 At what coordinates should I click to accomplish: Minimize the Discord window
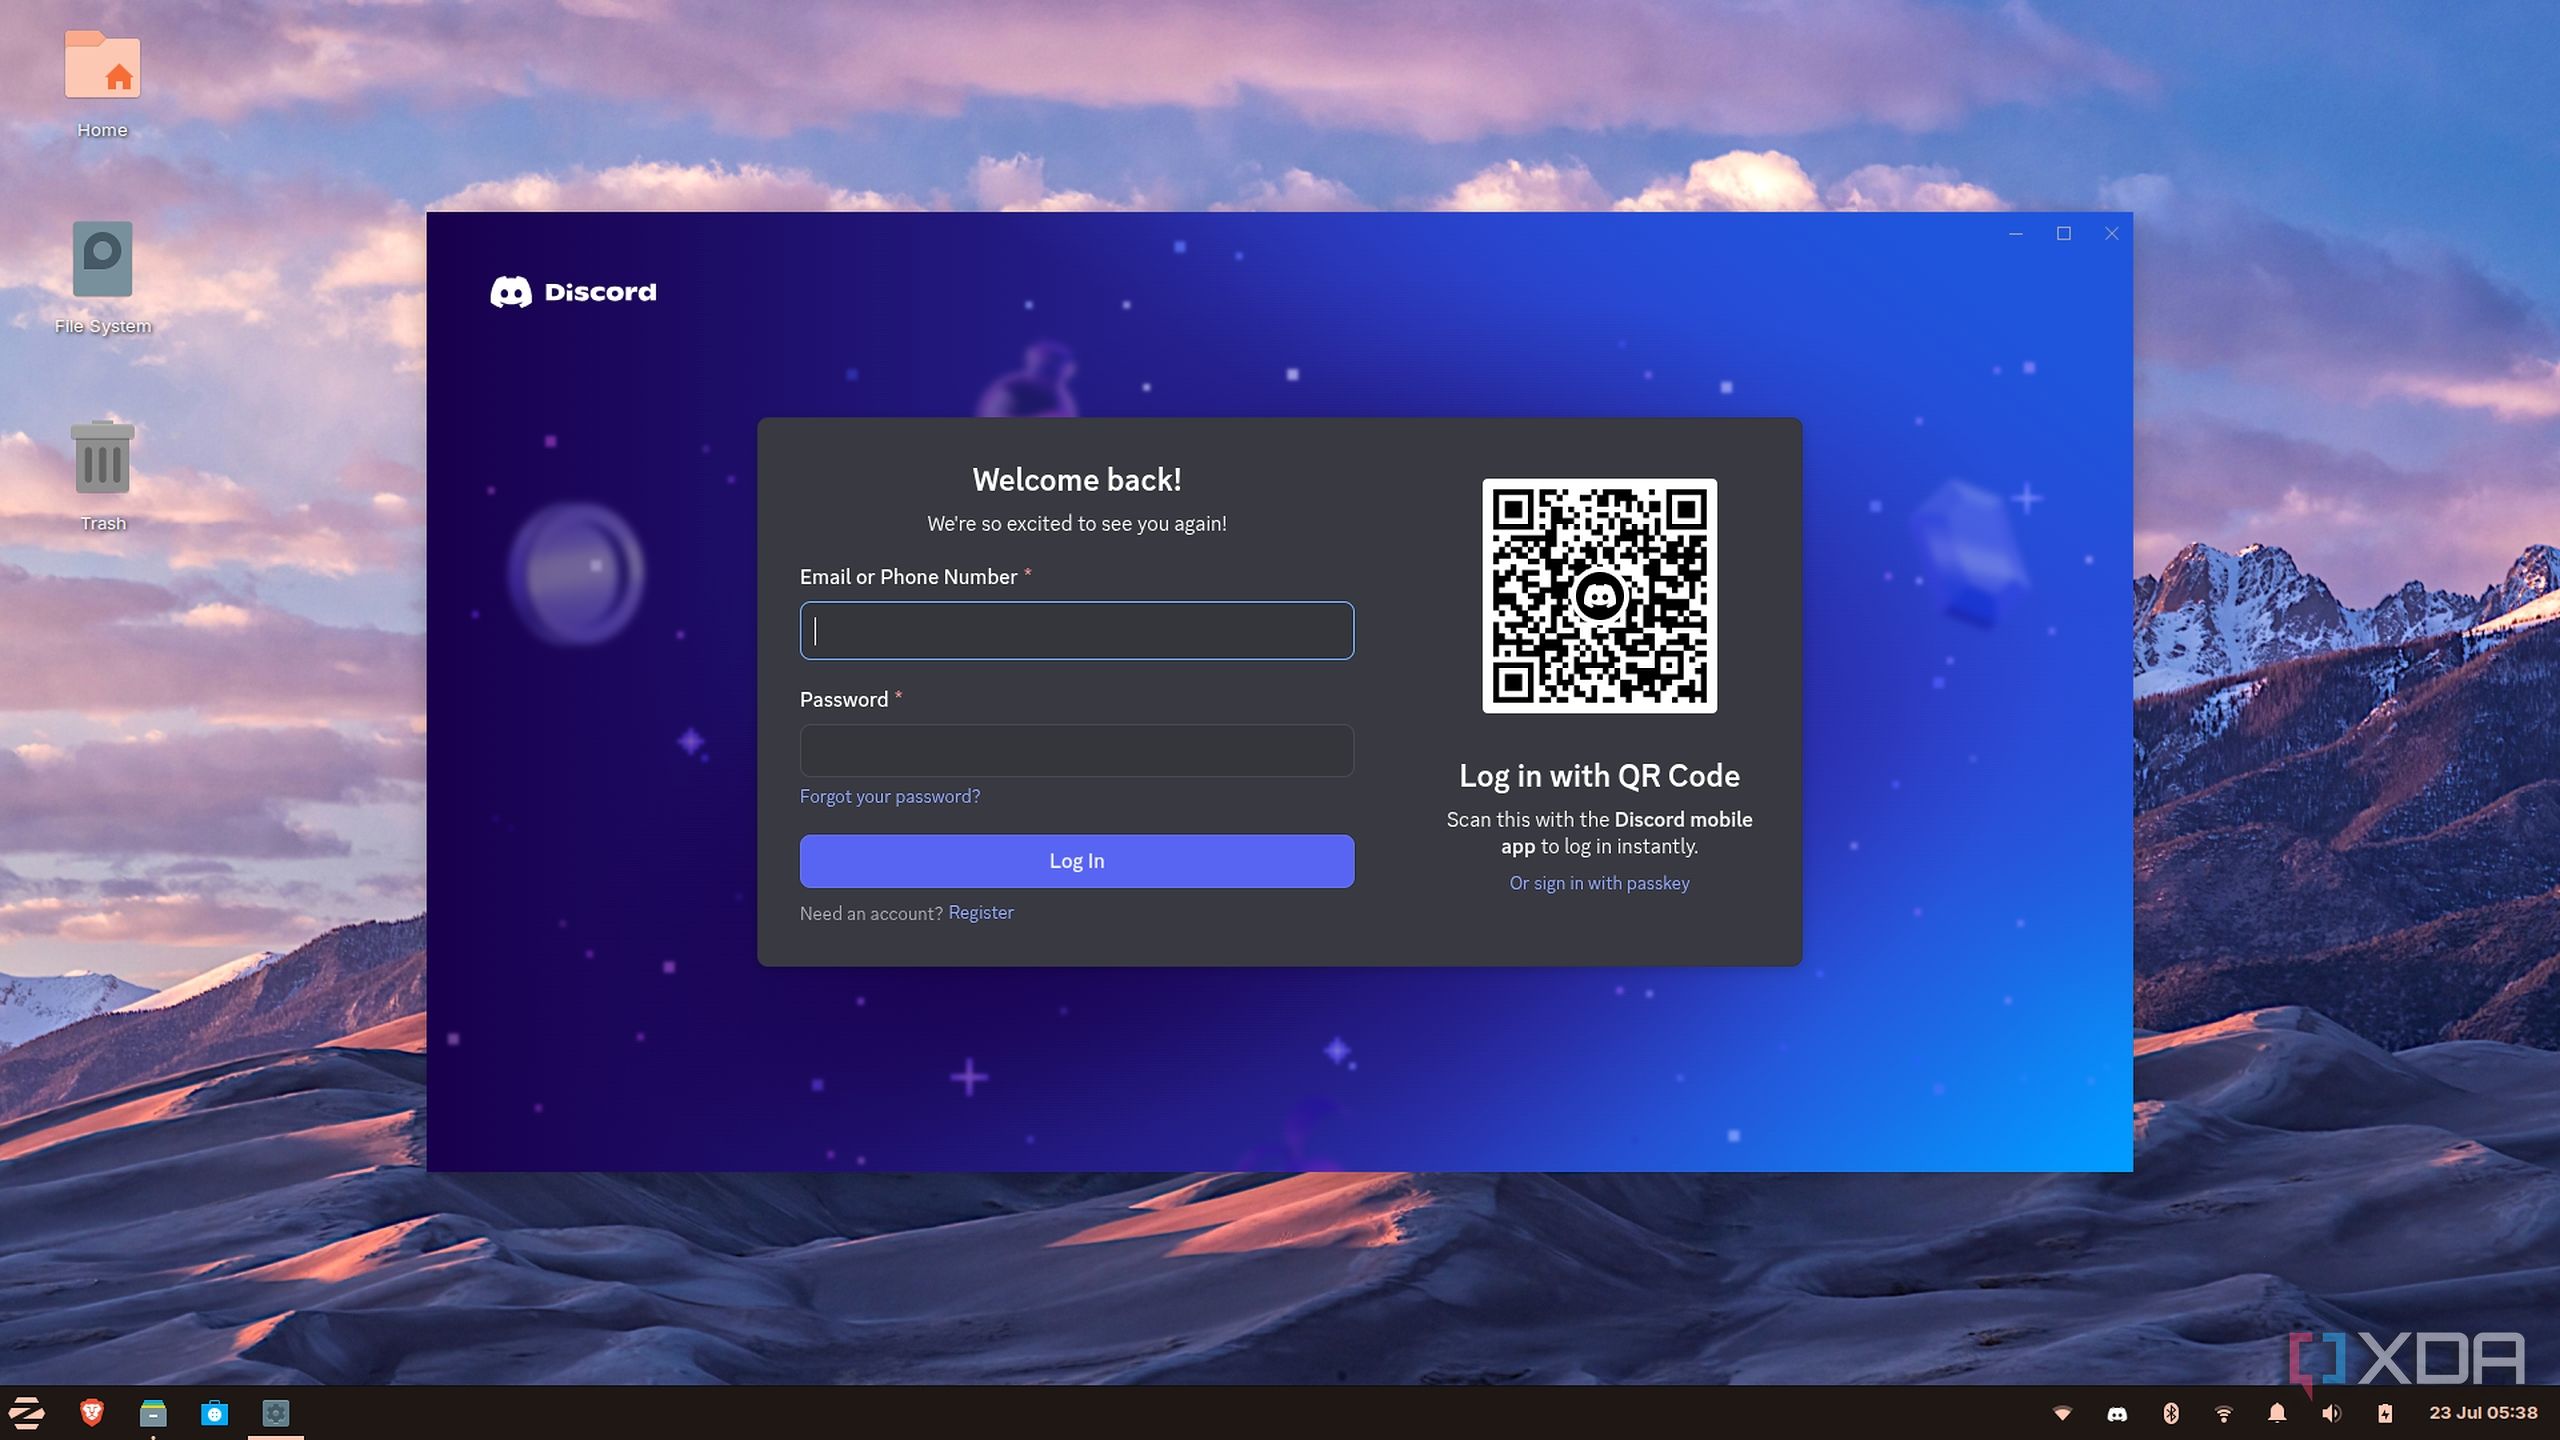click(x=2016, y=234)
